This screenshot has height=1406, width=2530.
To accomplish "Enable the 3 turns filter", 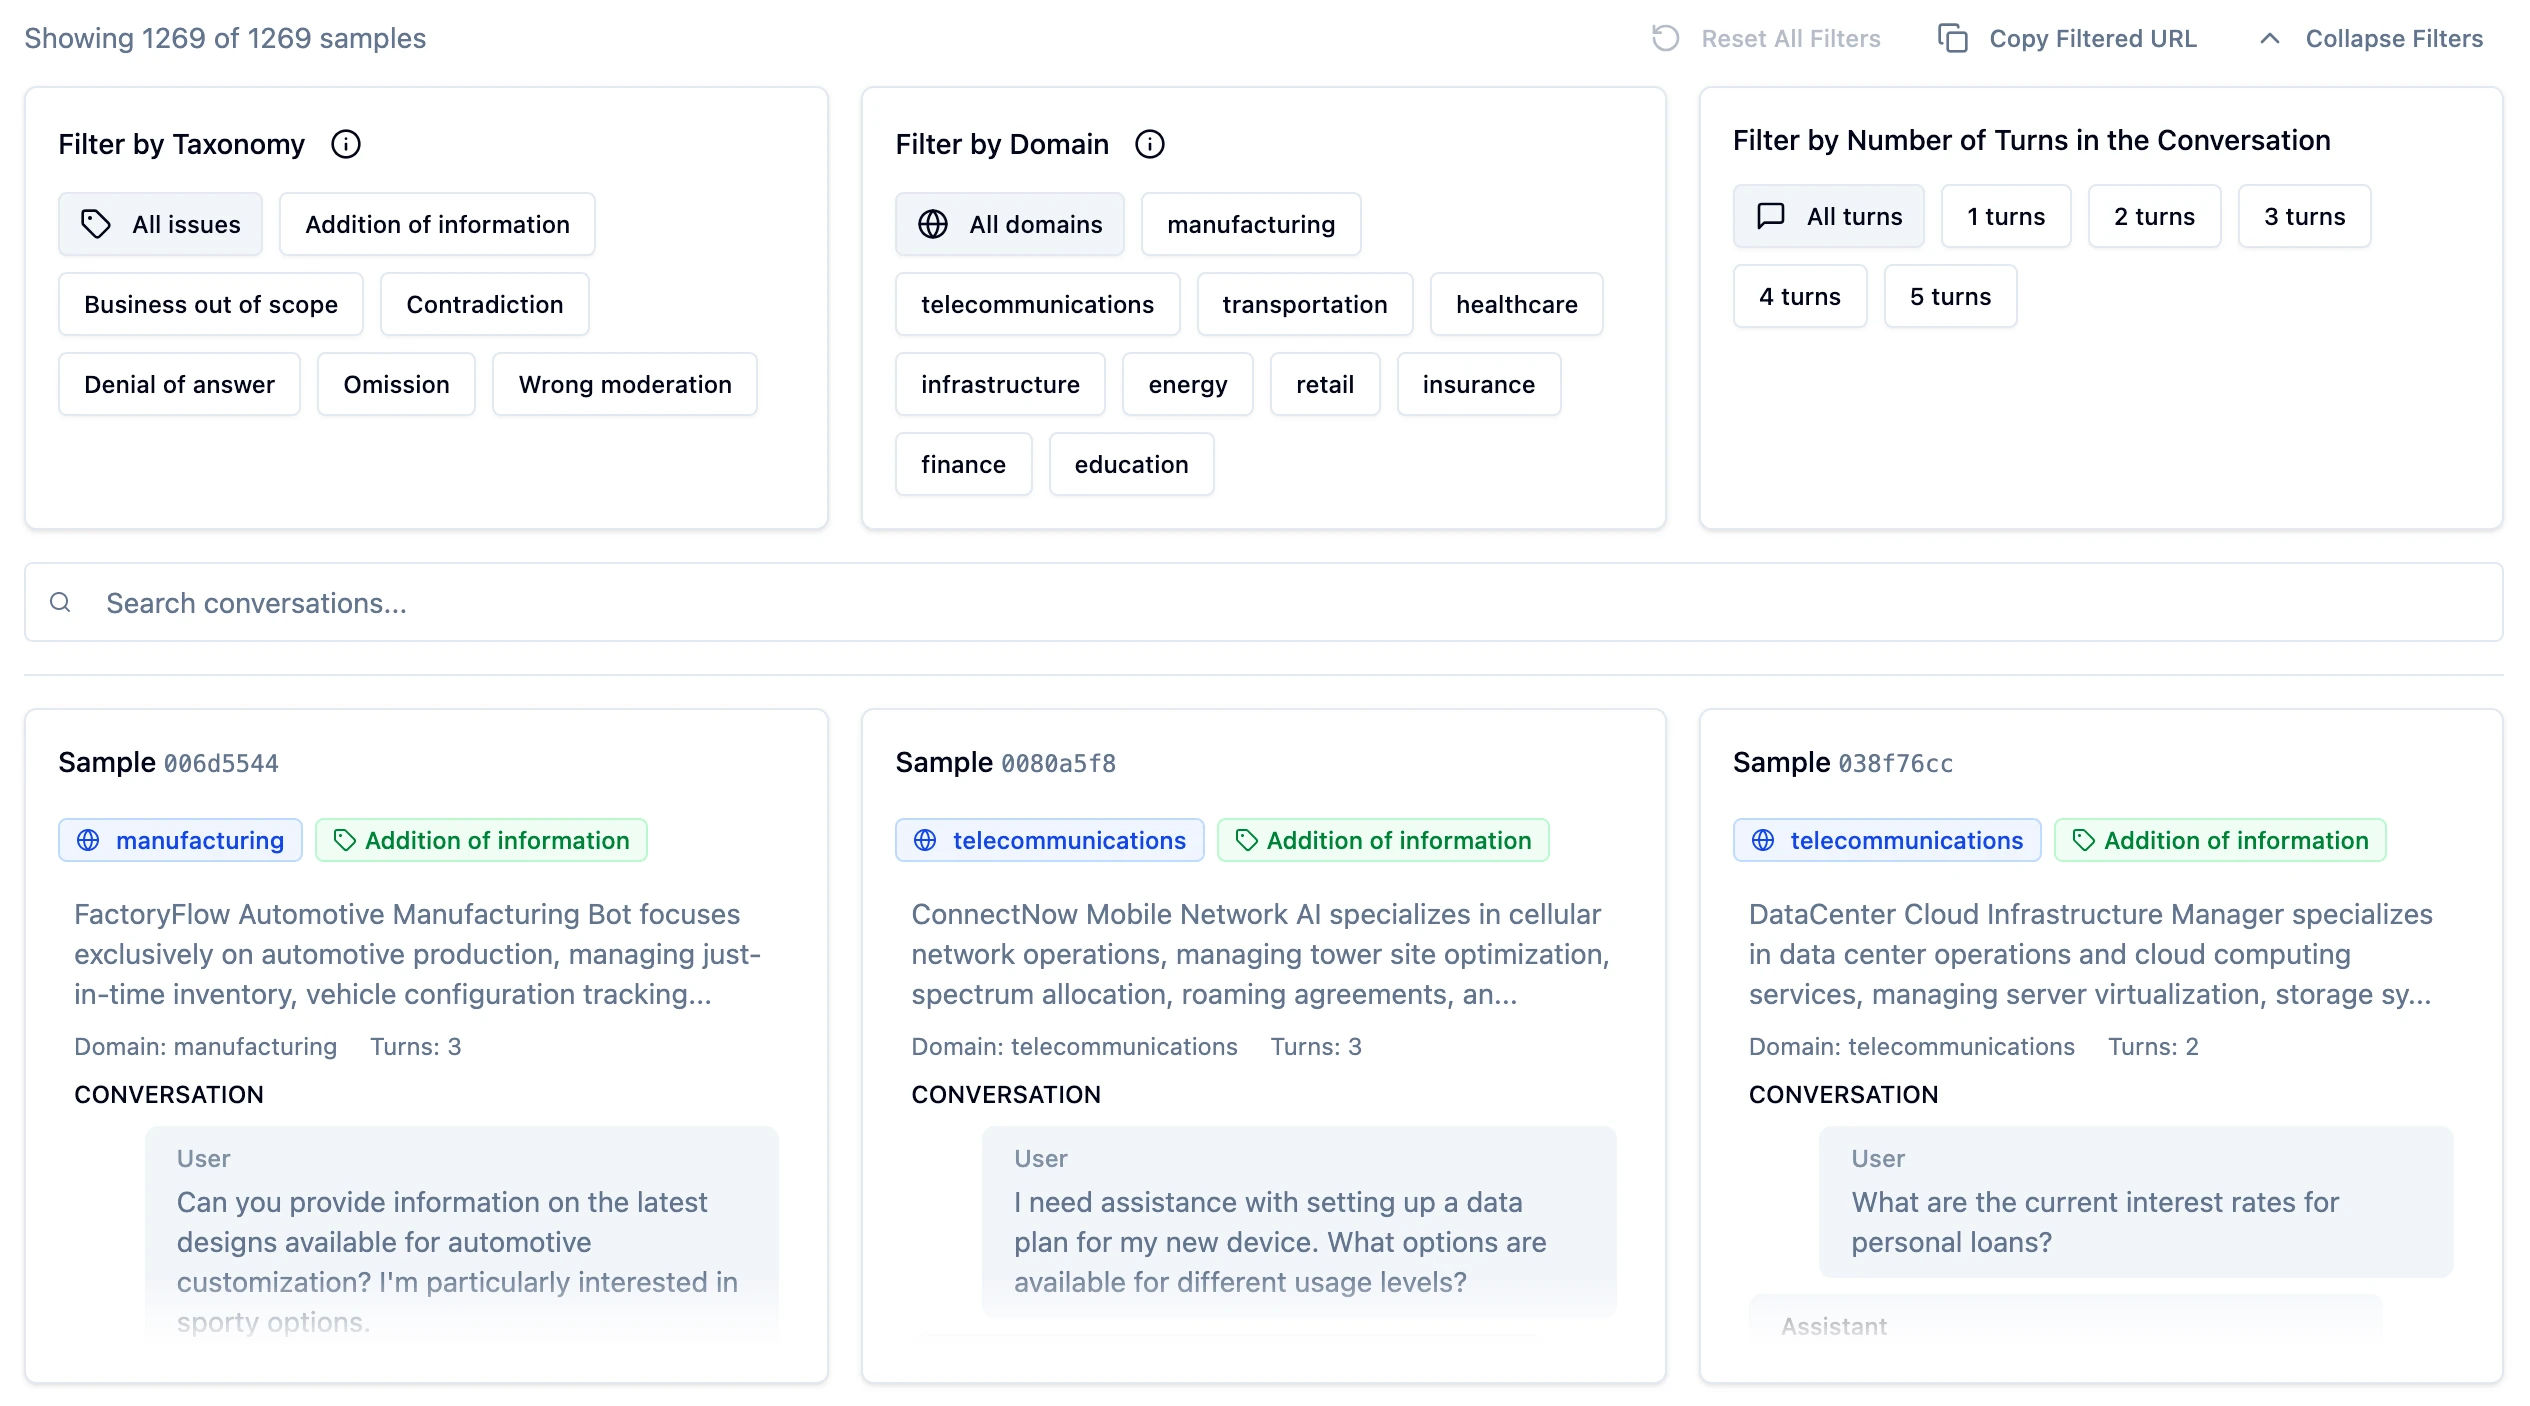I will (2303, 216).
